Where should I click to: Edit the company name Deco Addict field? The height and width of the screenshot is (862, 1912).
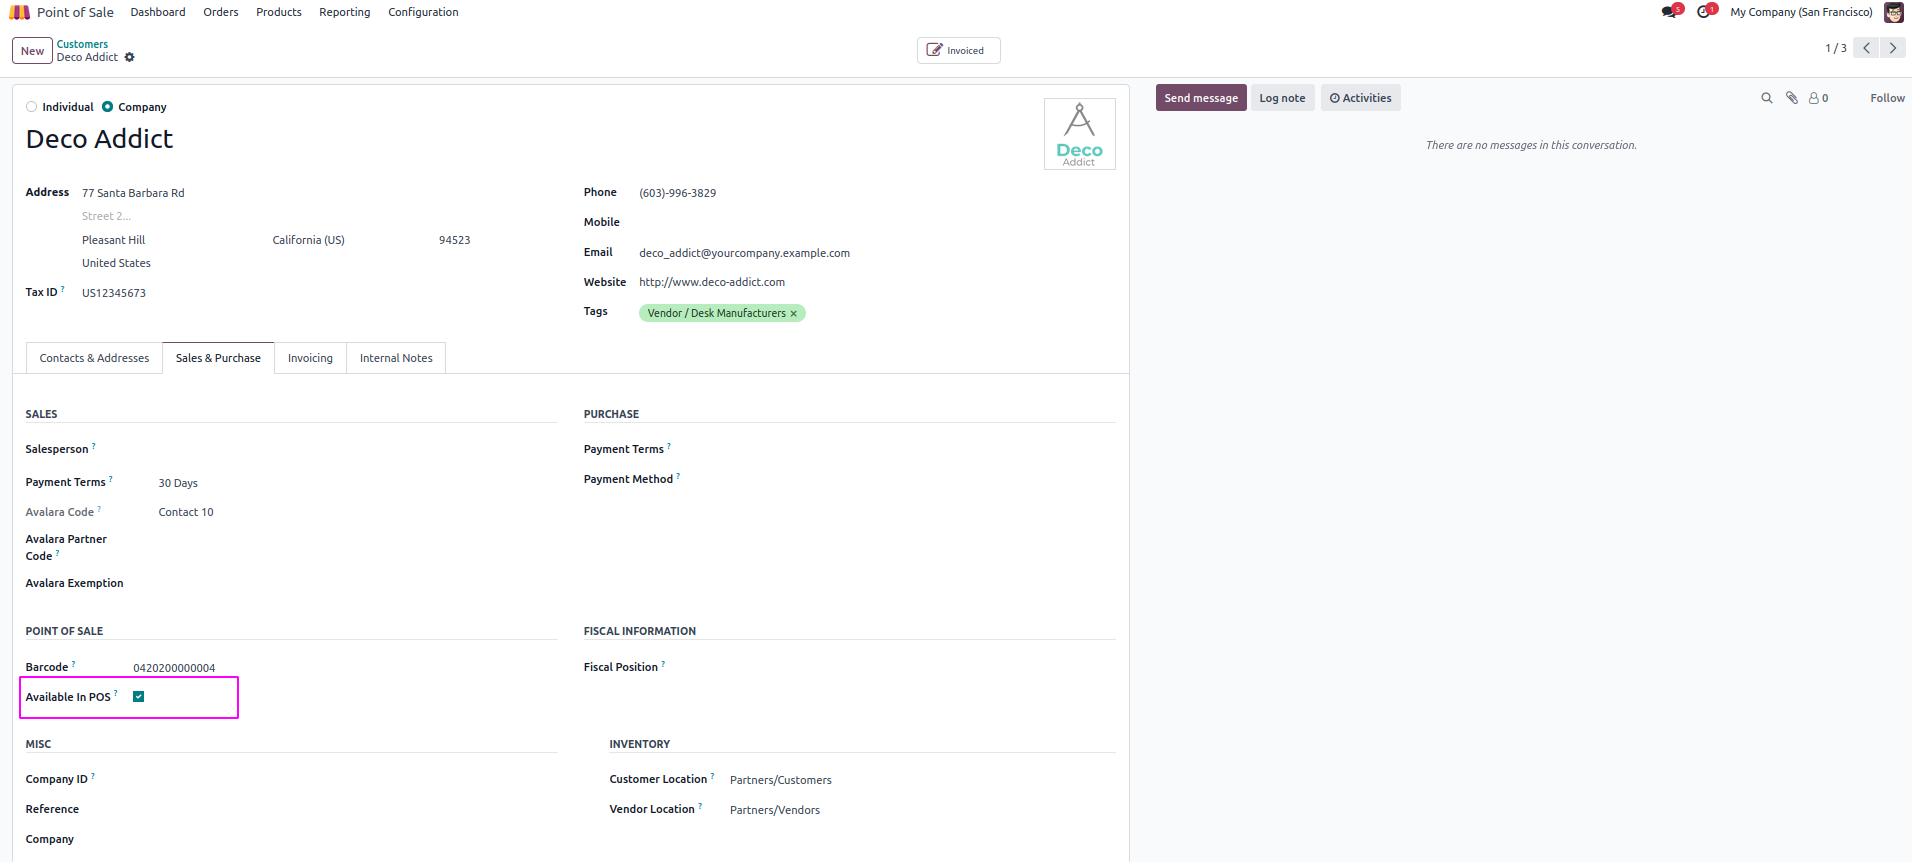pyautogui.click(x=529, y=139)
